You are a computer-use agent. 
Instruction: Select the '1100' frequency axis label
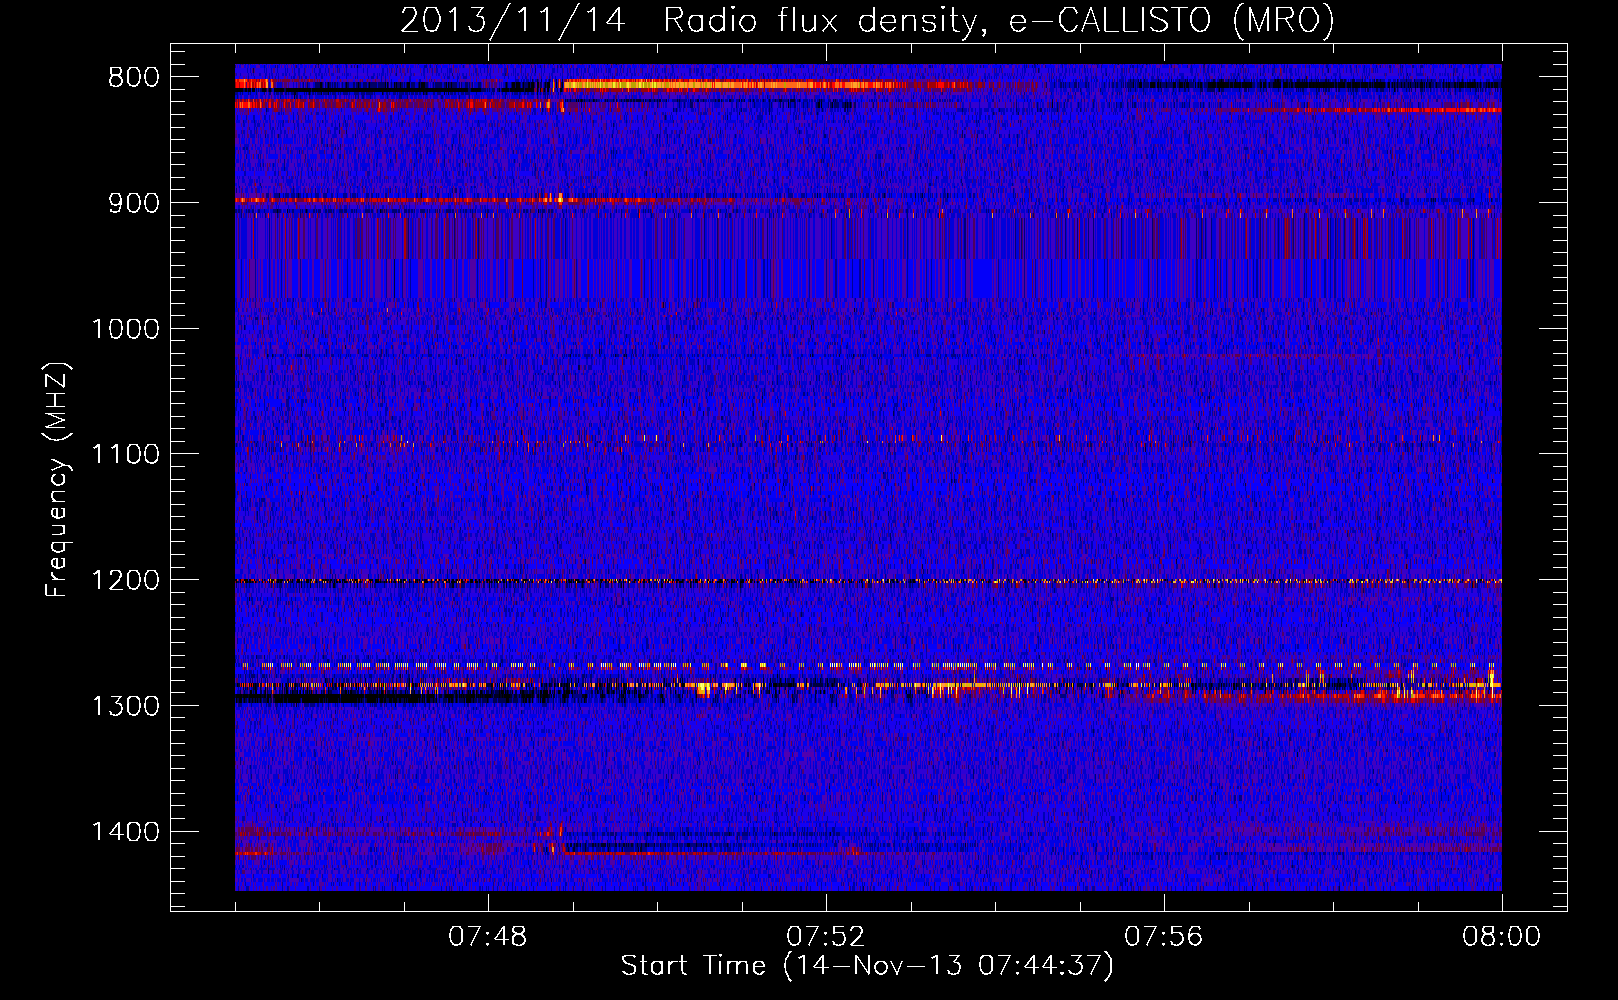tap(125, 455)
